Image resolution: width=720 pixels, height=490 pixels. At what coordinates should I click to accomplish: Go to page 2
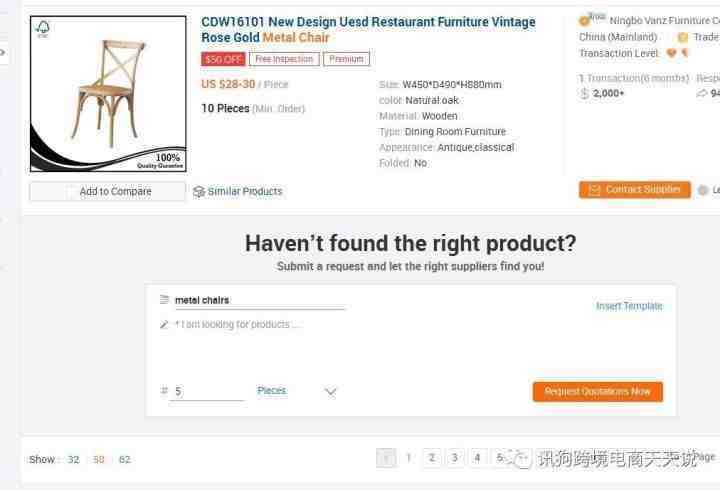tap(432, 457)
